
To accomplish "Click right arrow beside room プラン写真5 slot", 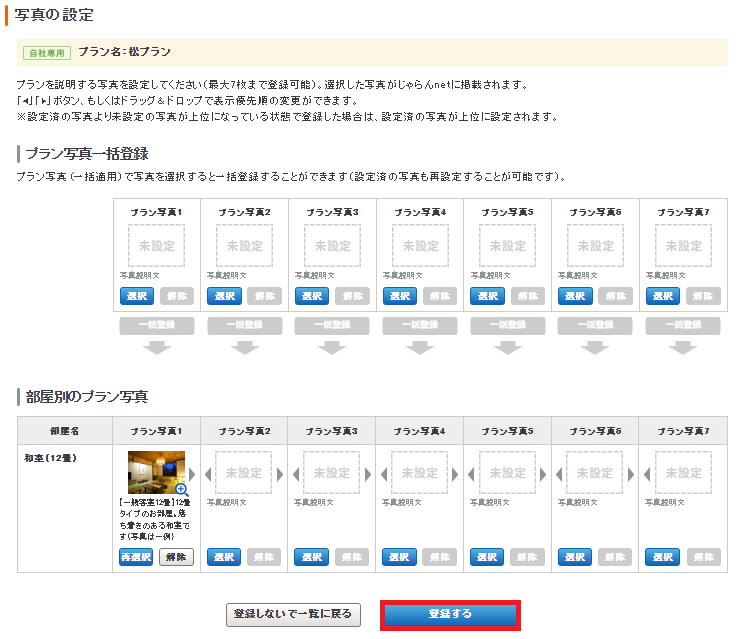I will (543, 473).
